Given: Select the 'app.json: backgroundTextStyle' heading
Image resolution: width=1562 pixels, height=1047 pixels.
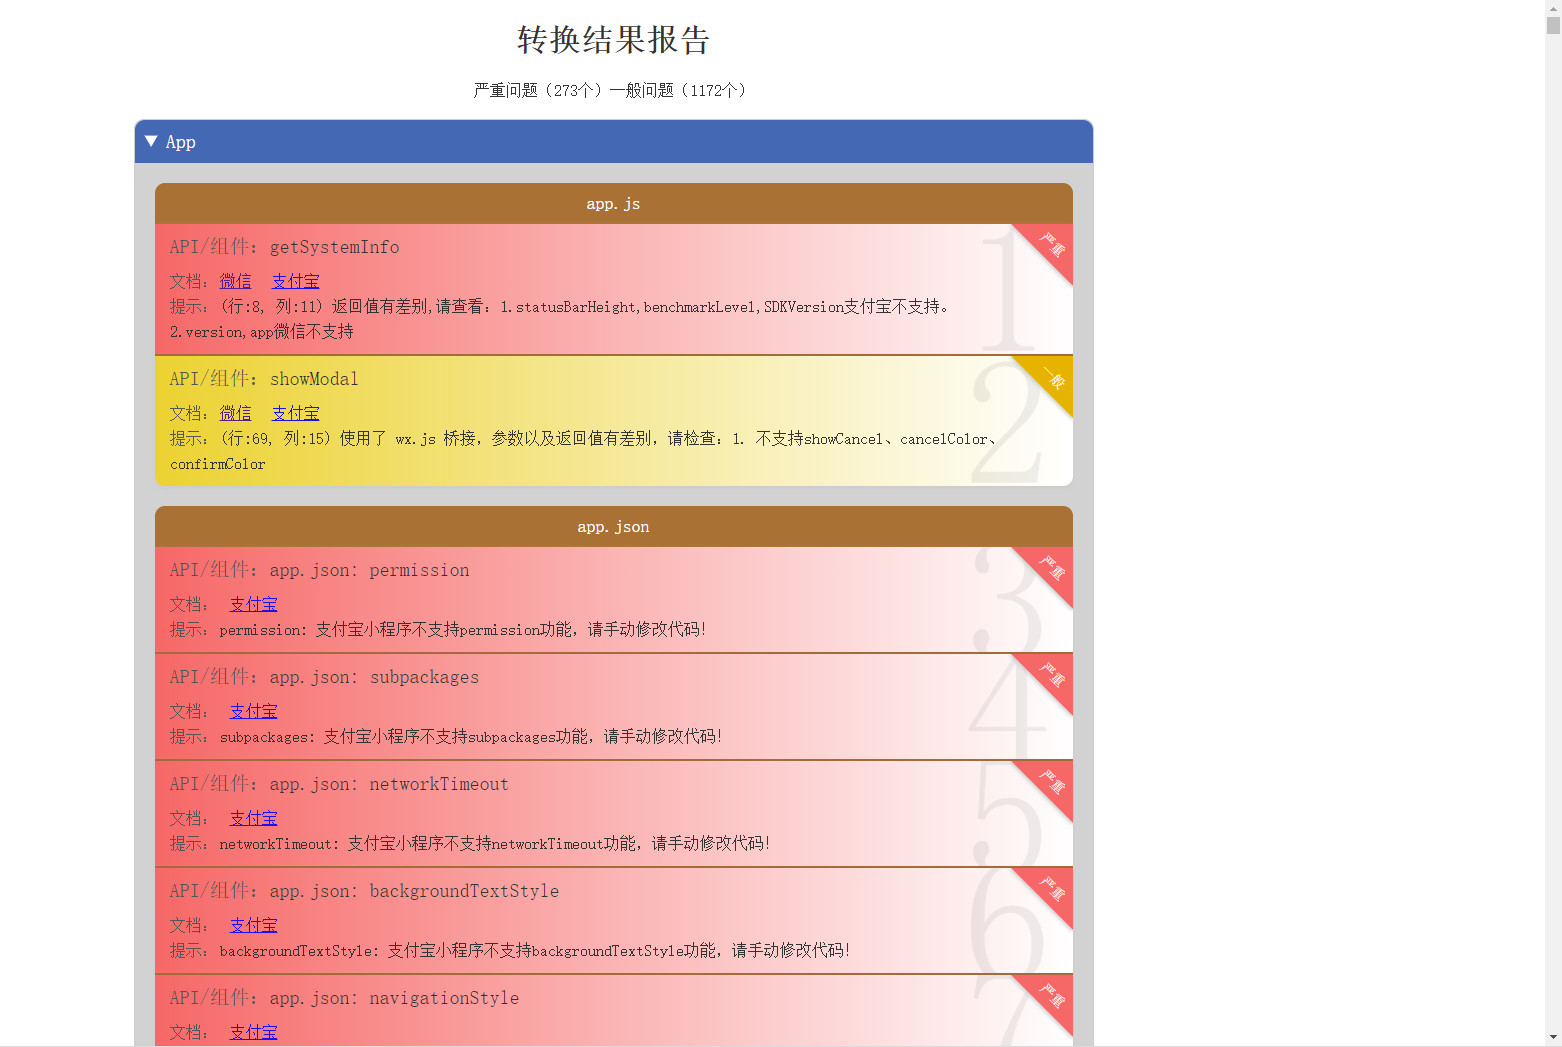Looking at the screenshot, I should (x=414, y=891).
